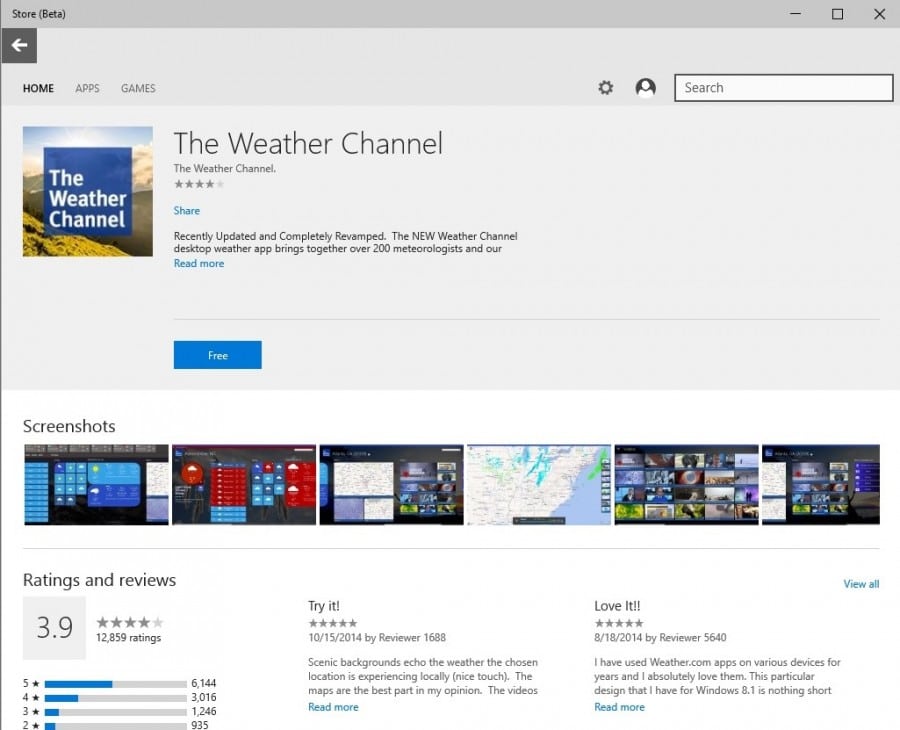Click the stars on Love It!! review

[x=618, y=621]
